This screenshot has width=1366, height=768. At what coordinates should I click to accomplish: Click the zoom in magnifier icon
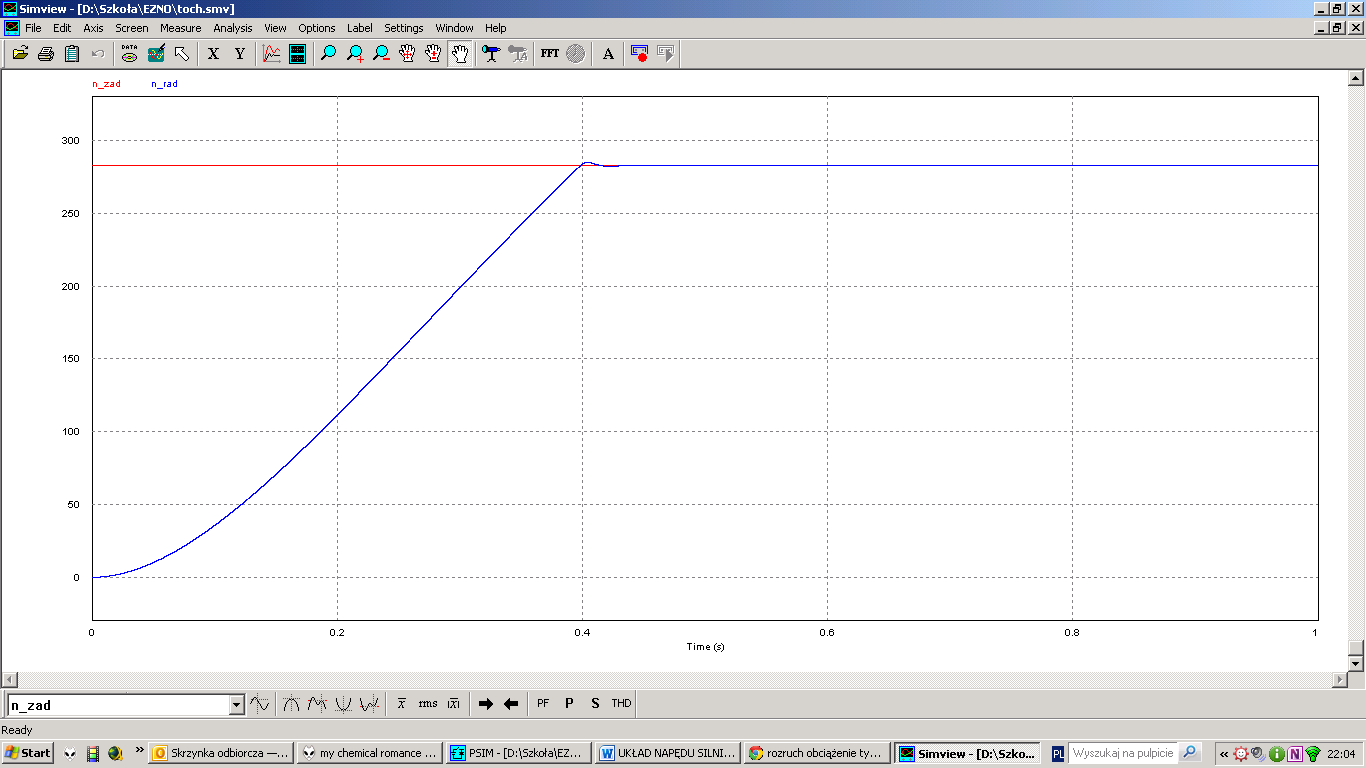tap(355, 54)
